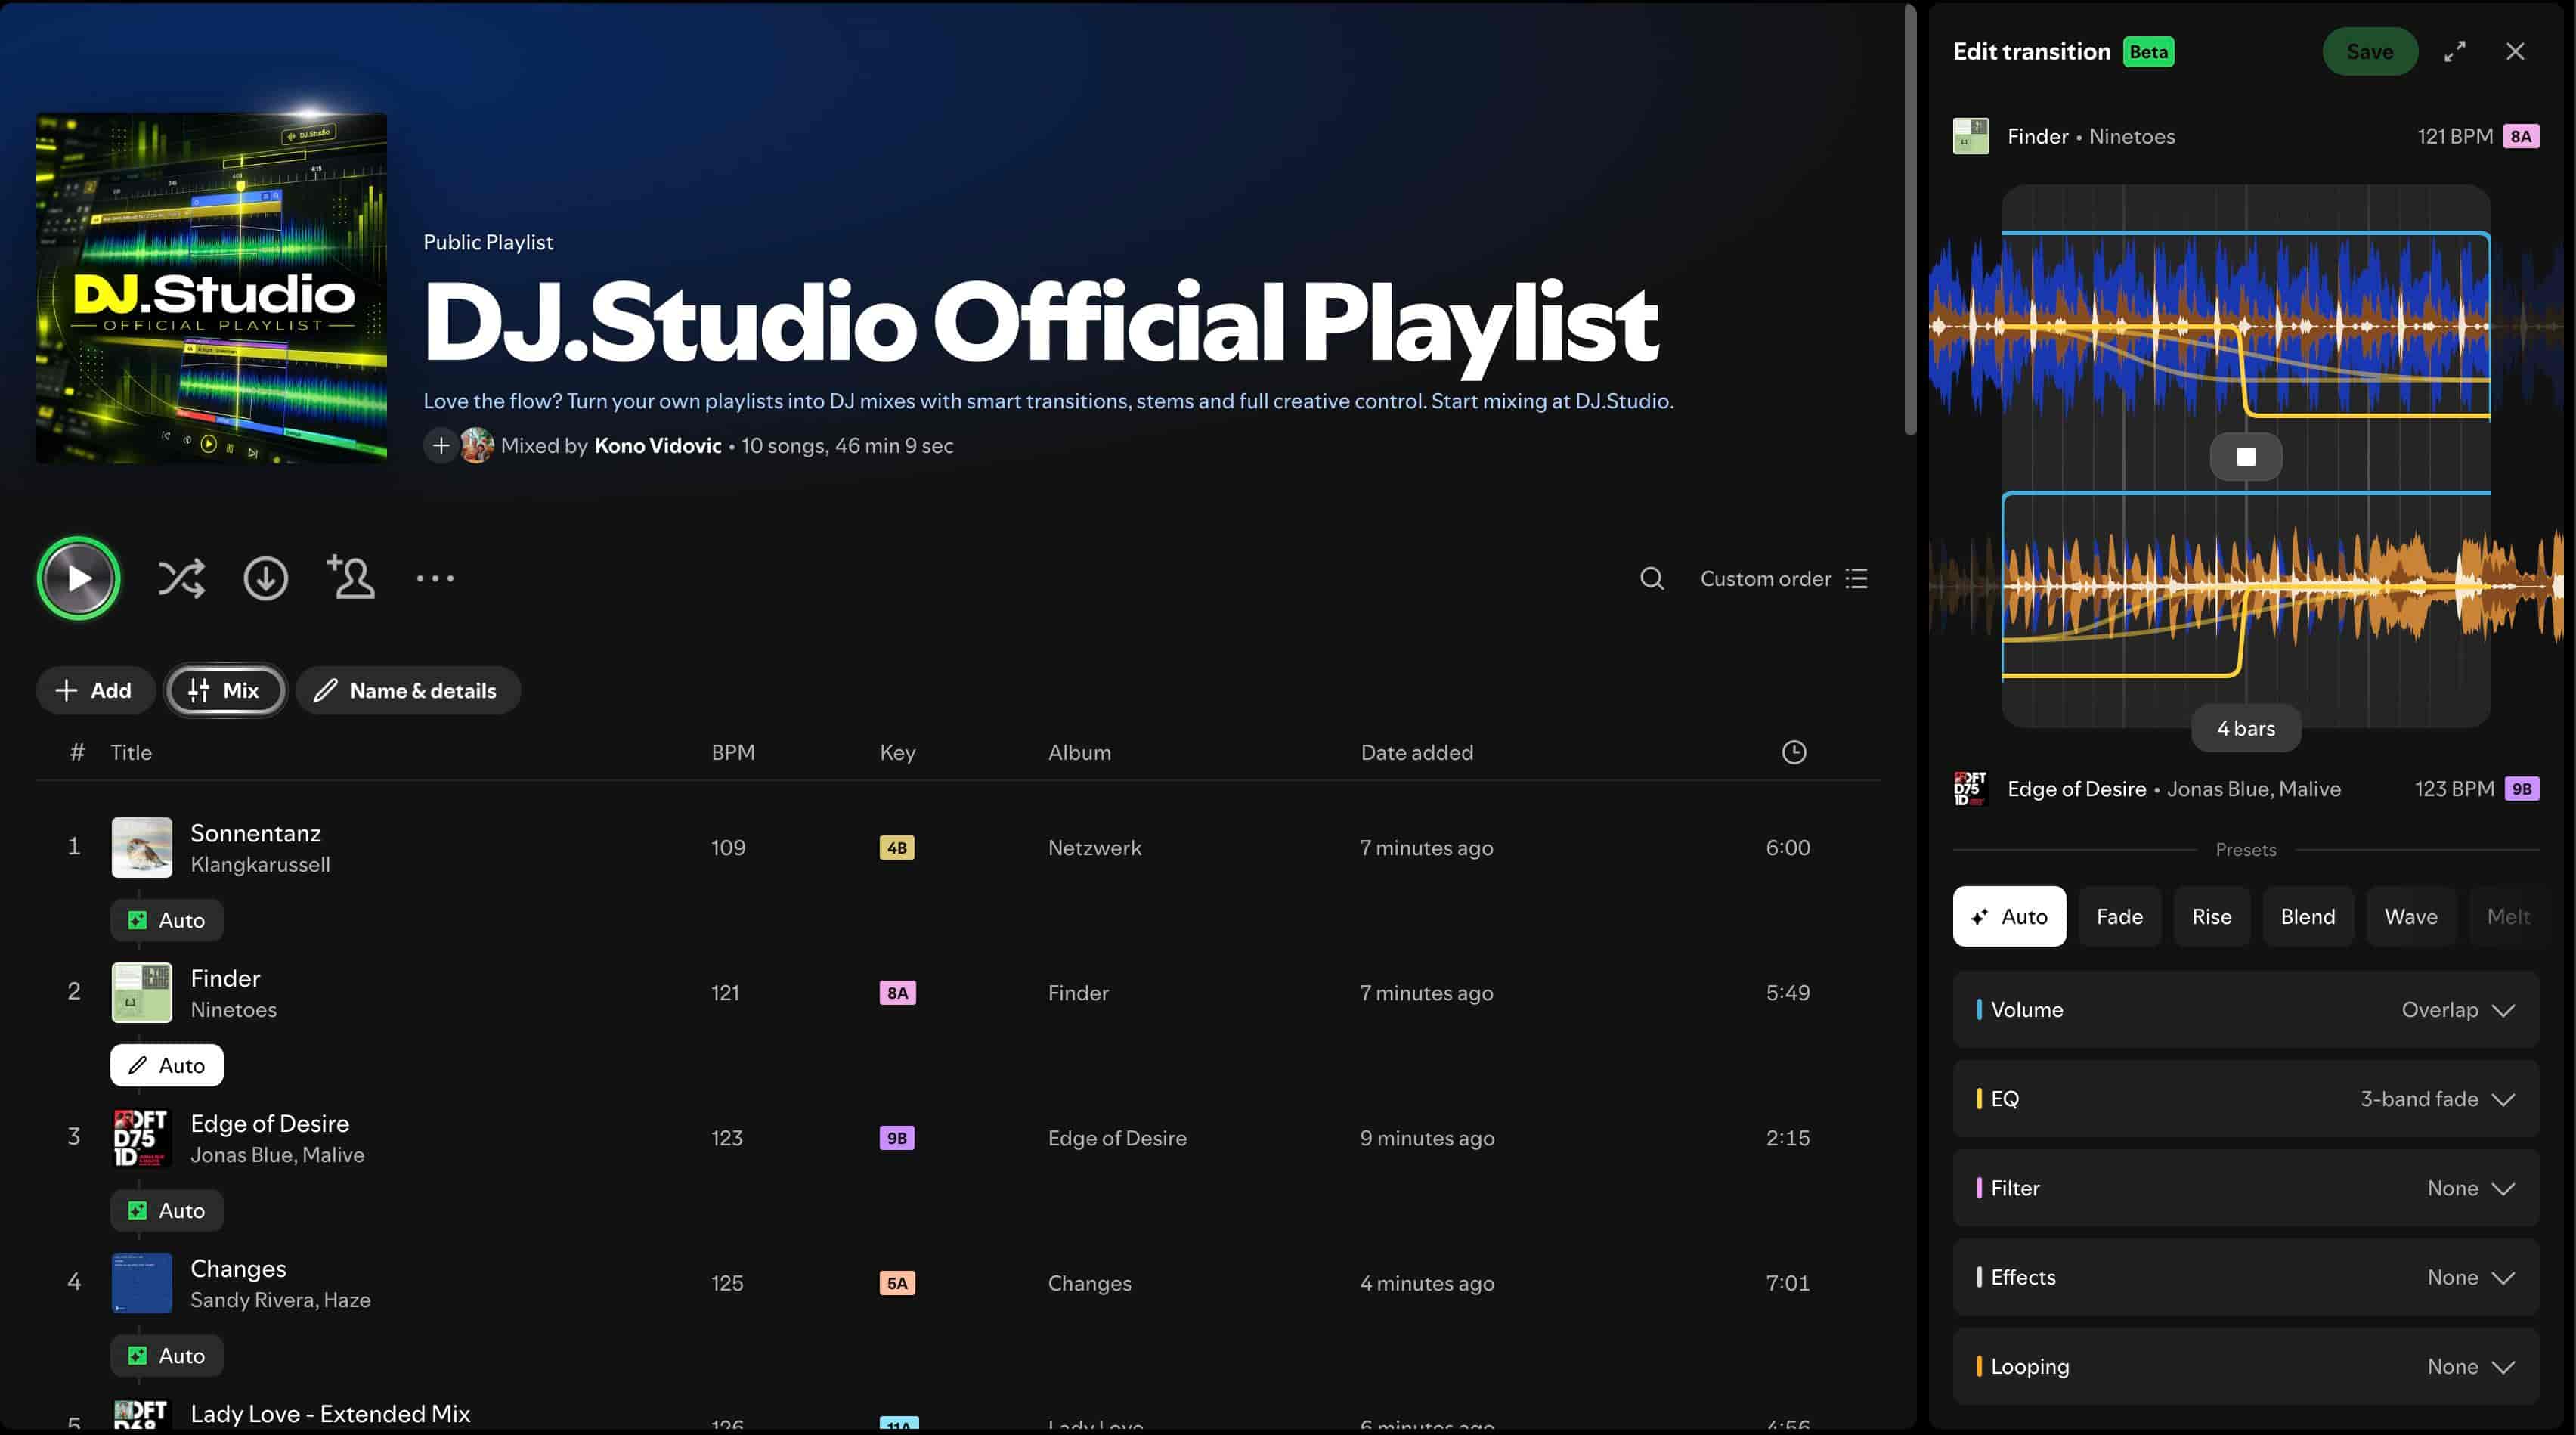Sort by the duration clock column icon
Viewport: 2576px width, 1435px height.
pyautogui.click(x=1794, y=752)
